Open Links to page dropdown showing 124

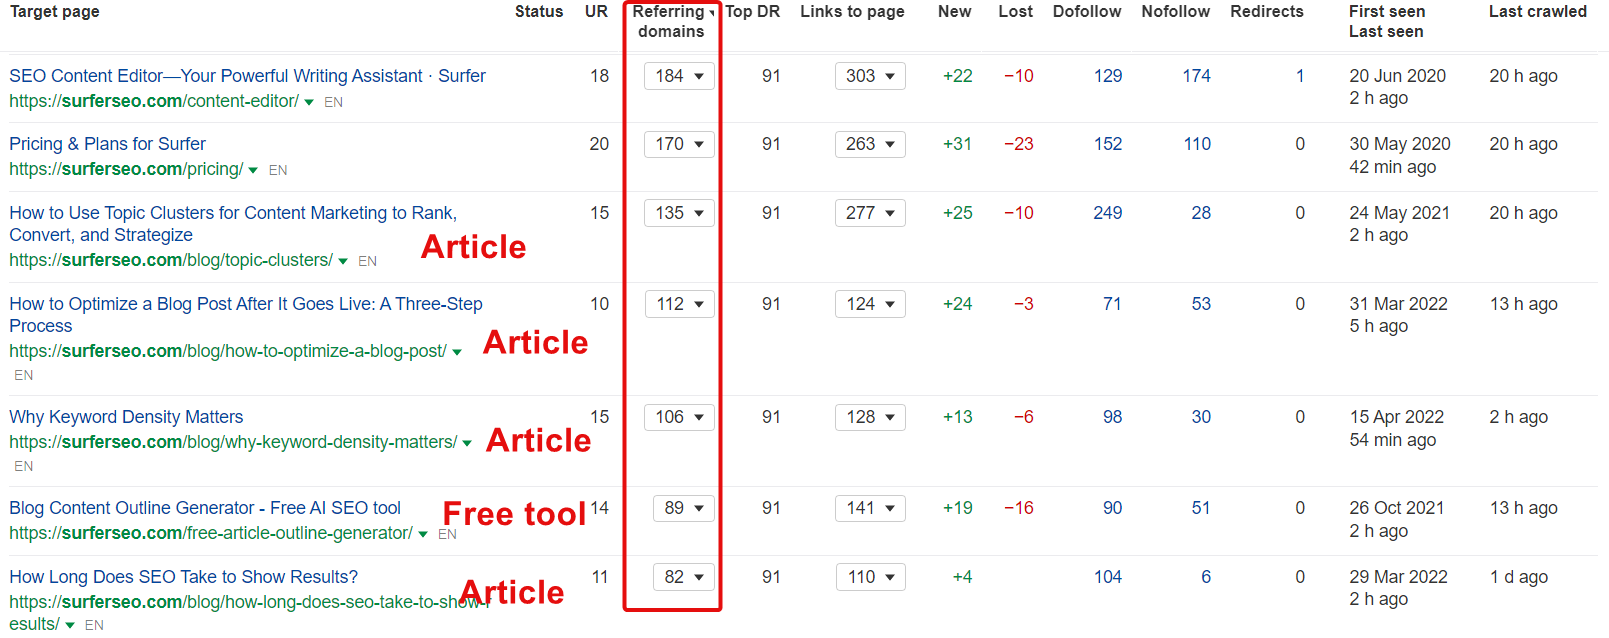point(870,304)
